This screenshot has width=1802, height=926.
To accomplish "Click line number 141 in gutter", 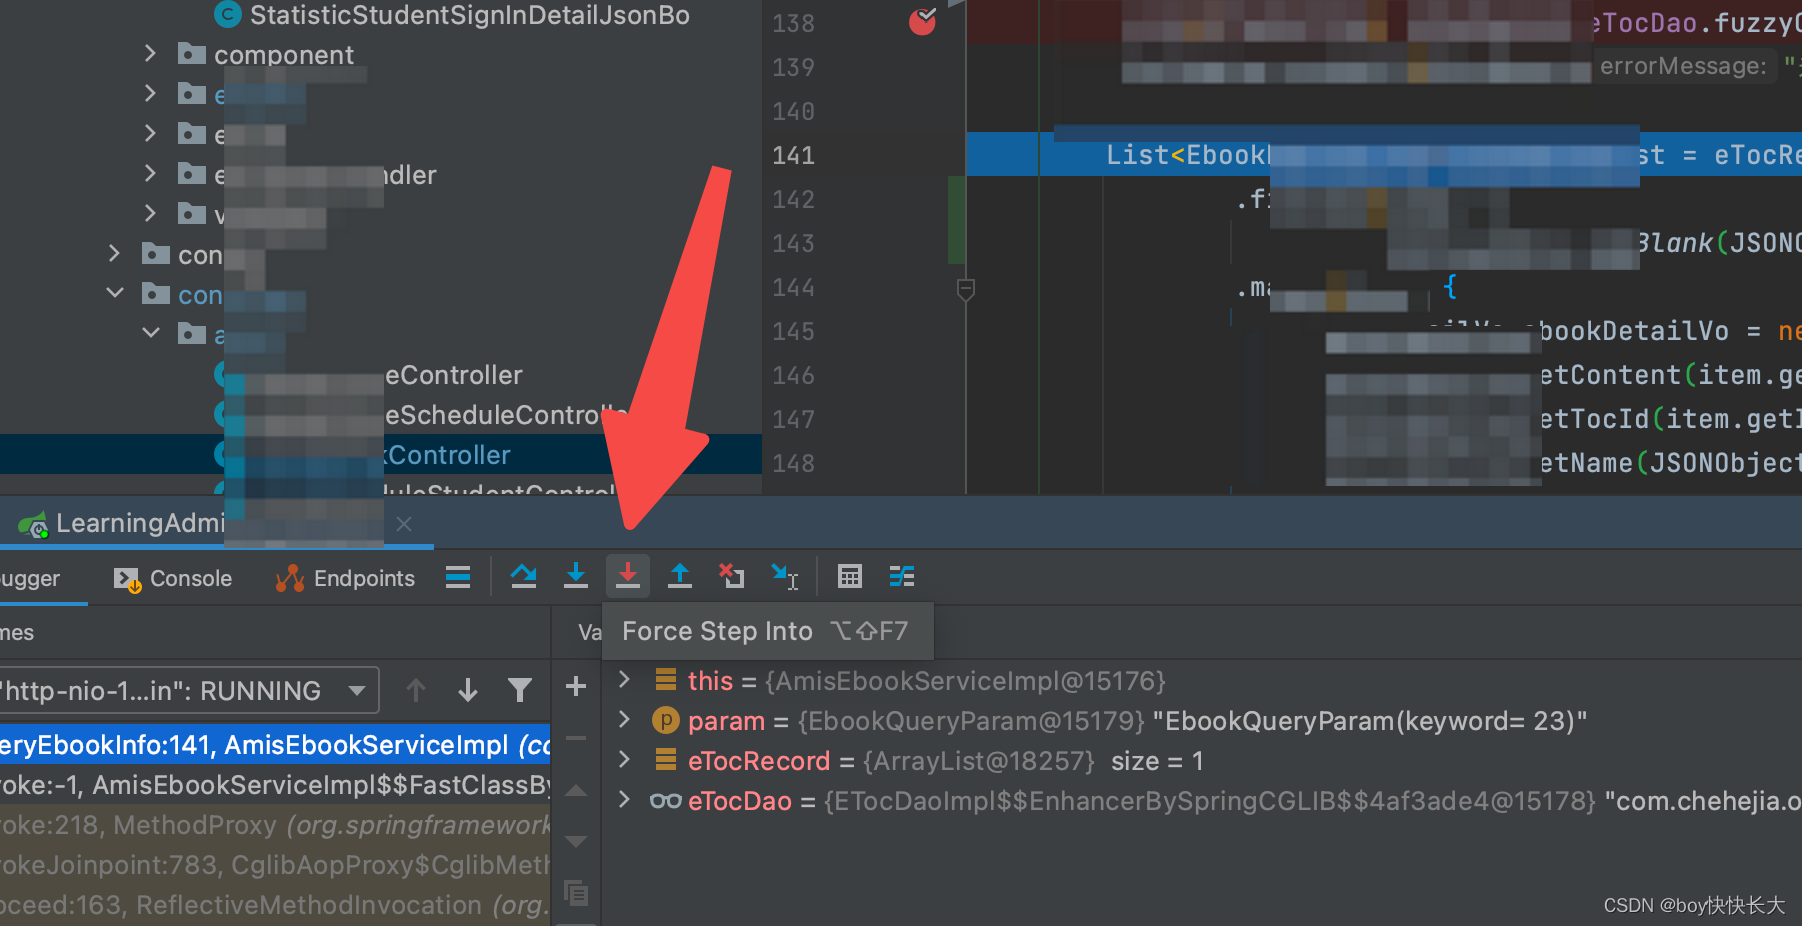I will tap(793, 155).
